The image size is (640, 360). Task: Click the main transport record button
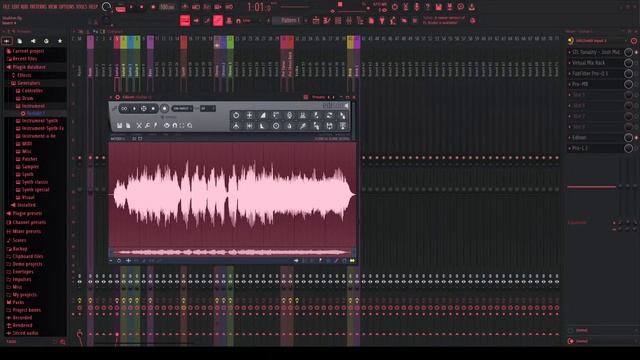pyautogui.click(x=153, y=7)
